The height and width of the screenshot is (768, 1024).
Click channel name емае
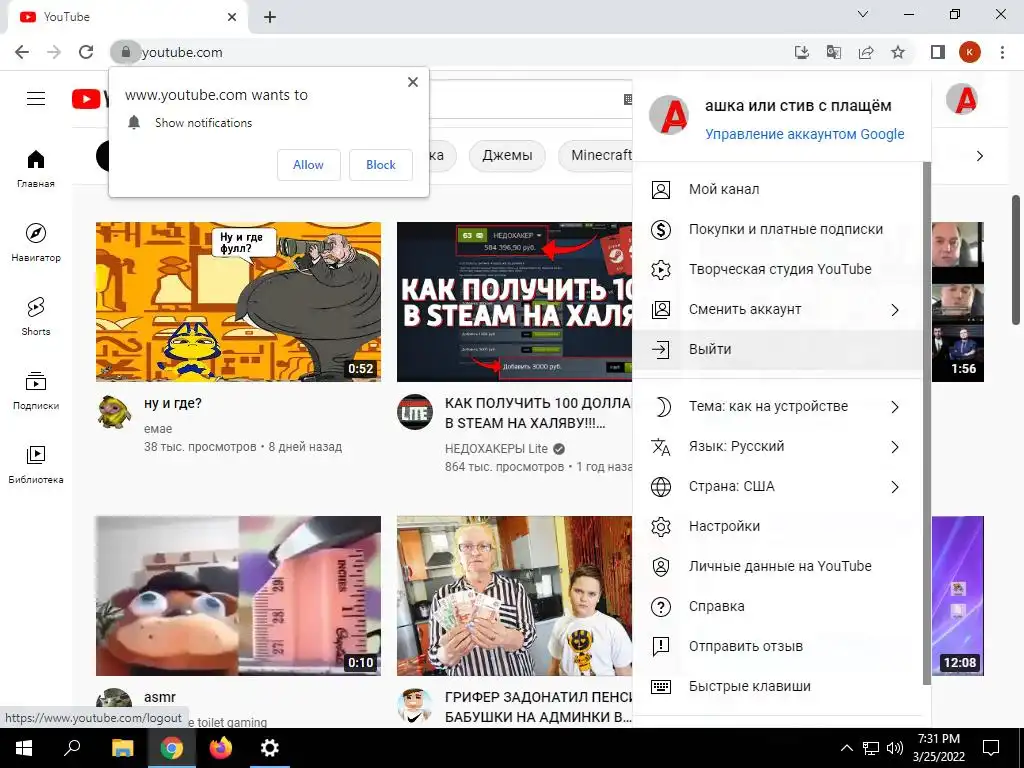pyautogui.click(x=158, y=429)
